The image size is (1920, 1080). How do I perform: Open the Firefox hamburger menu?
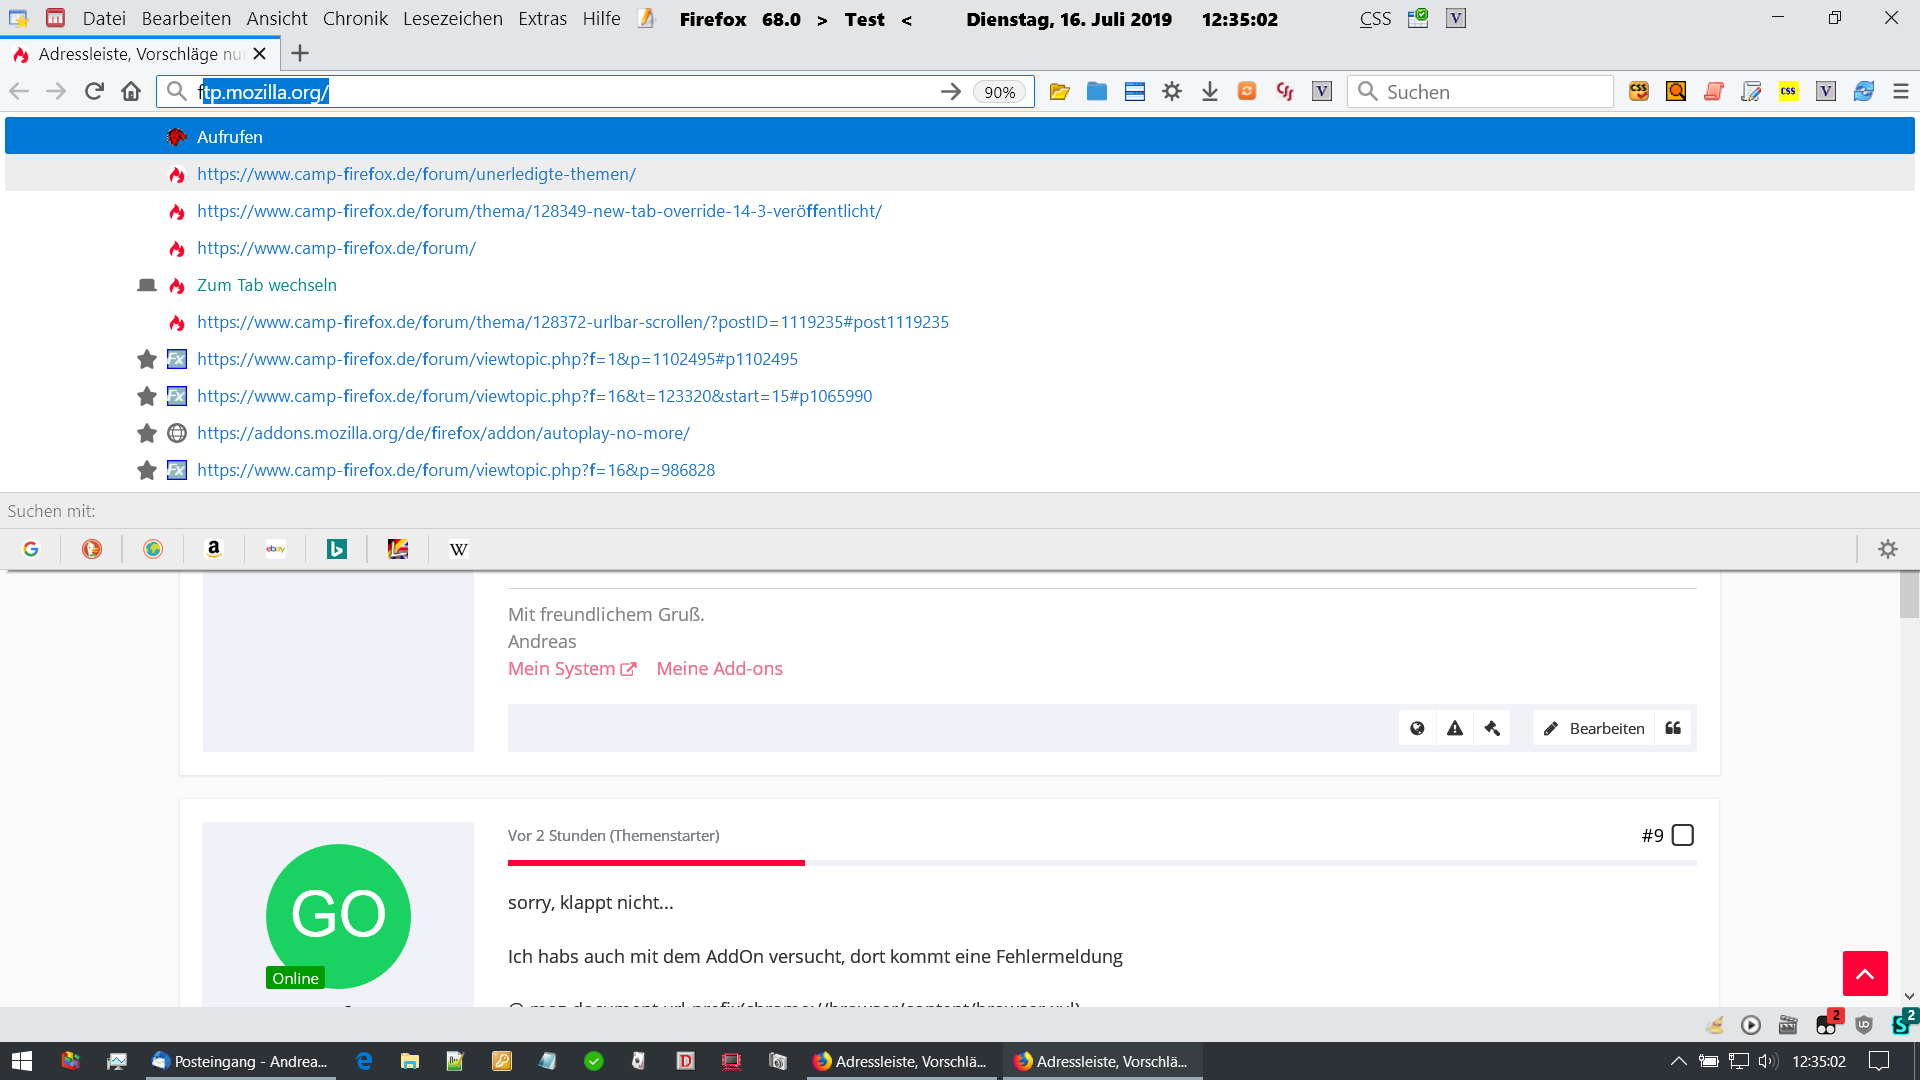coord(1901,92)
